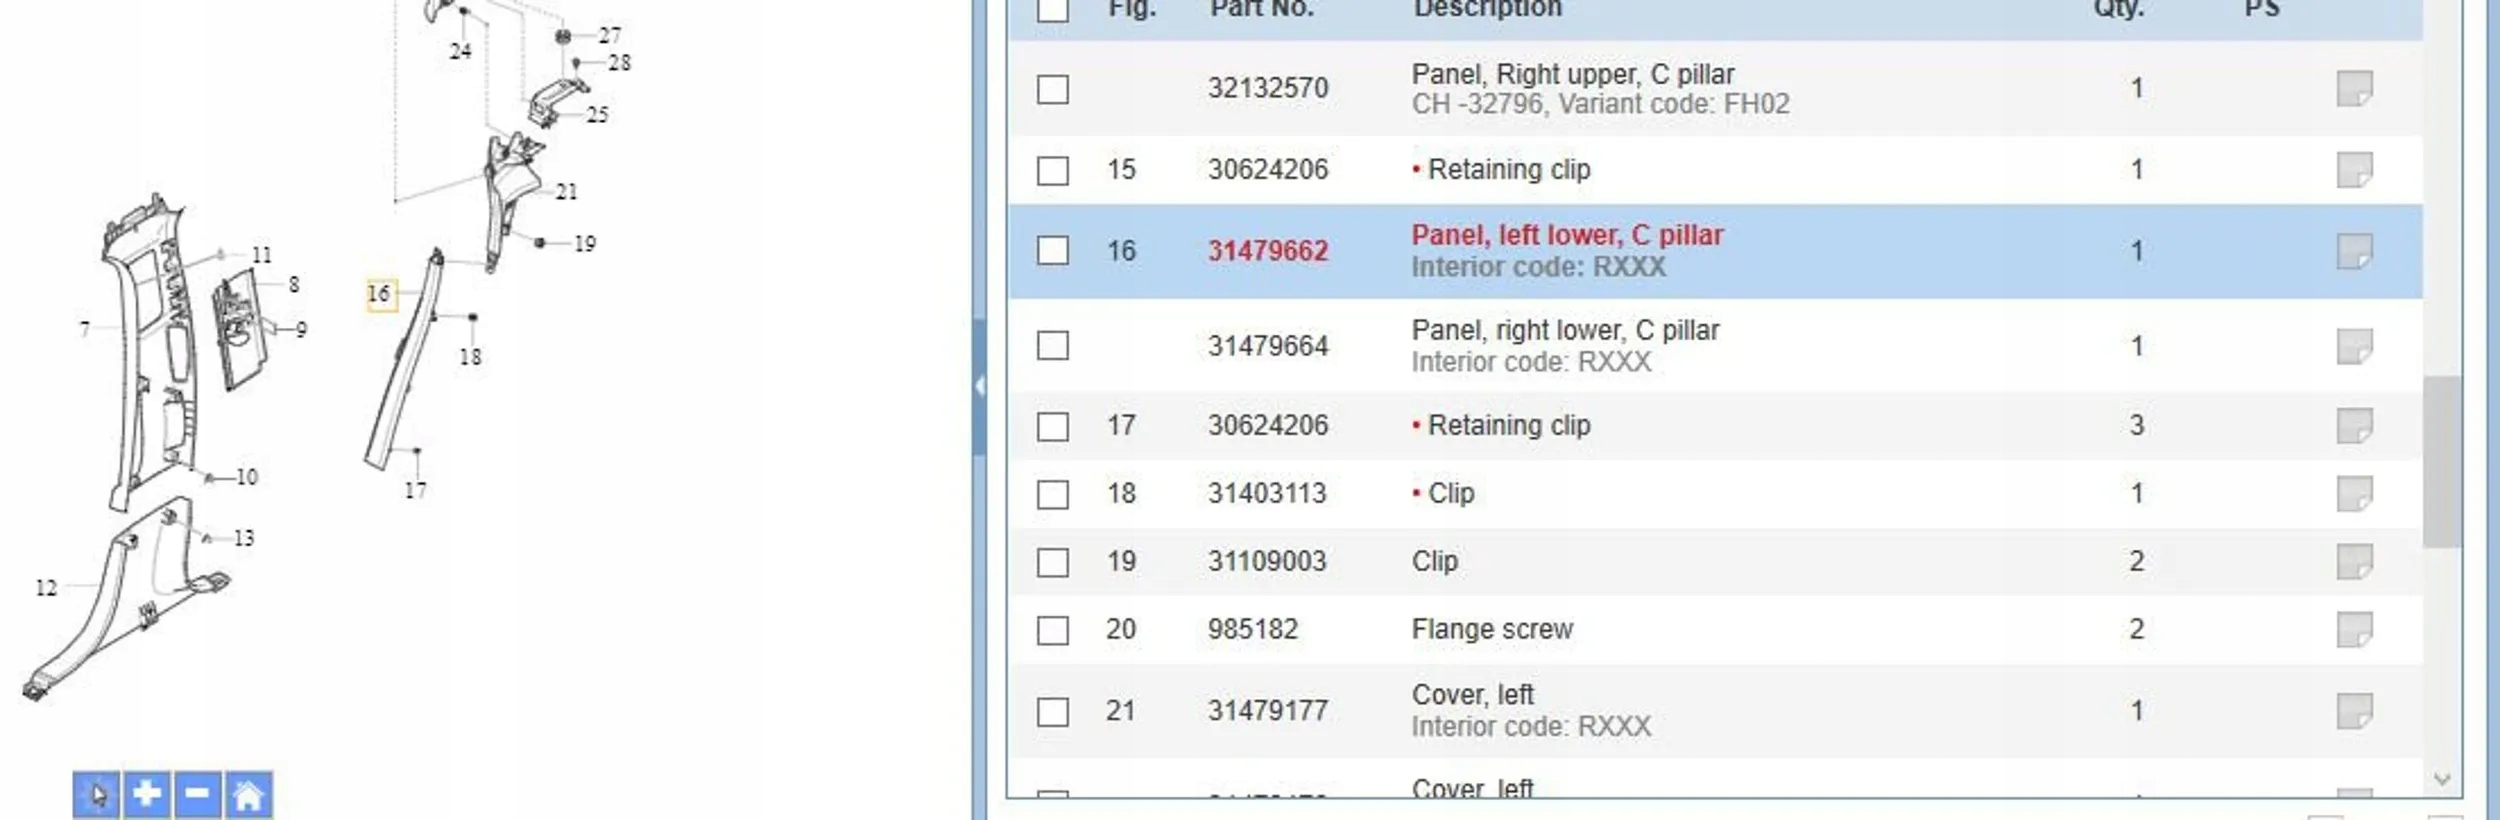The width and height of the screenshot is (2500, 820).
Task: Click part number 31479664
Action: (1268, 346)
